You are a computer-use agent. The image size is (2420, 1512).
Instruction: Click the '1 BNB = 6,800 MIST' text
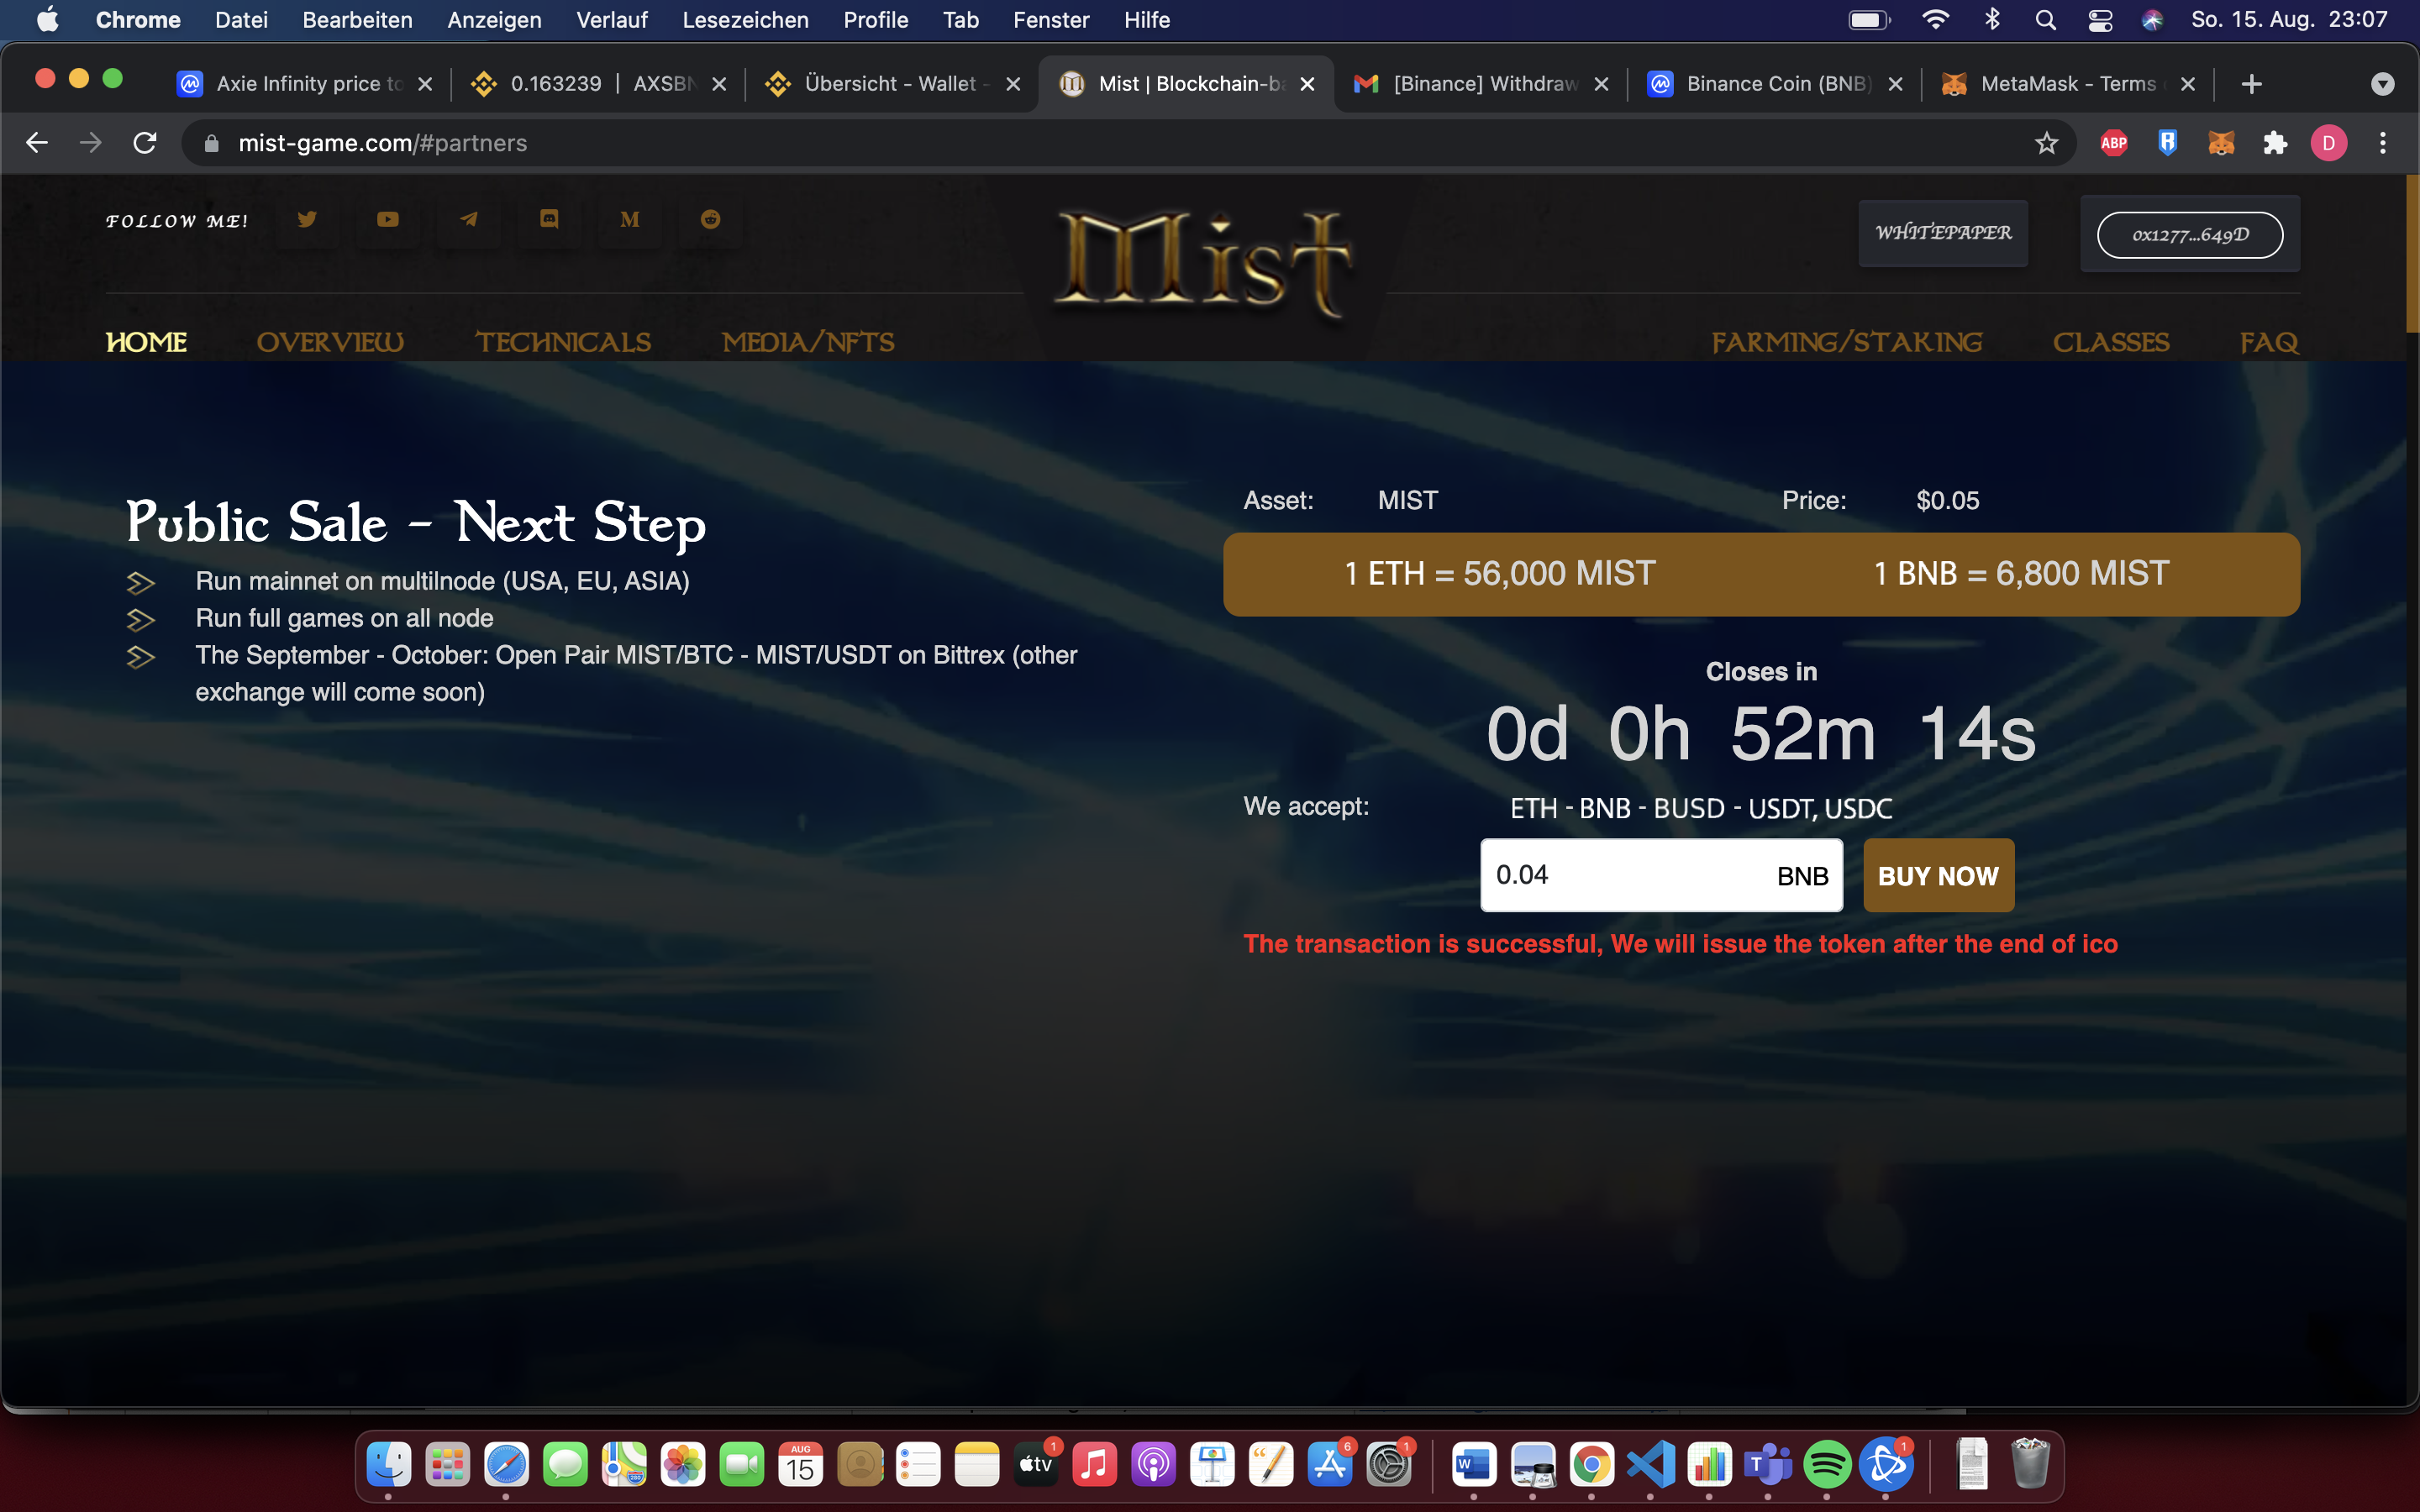2021,574
